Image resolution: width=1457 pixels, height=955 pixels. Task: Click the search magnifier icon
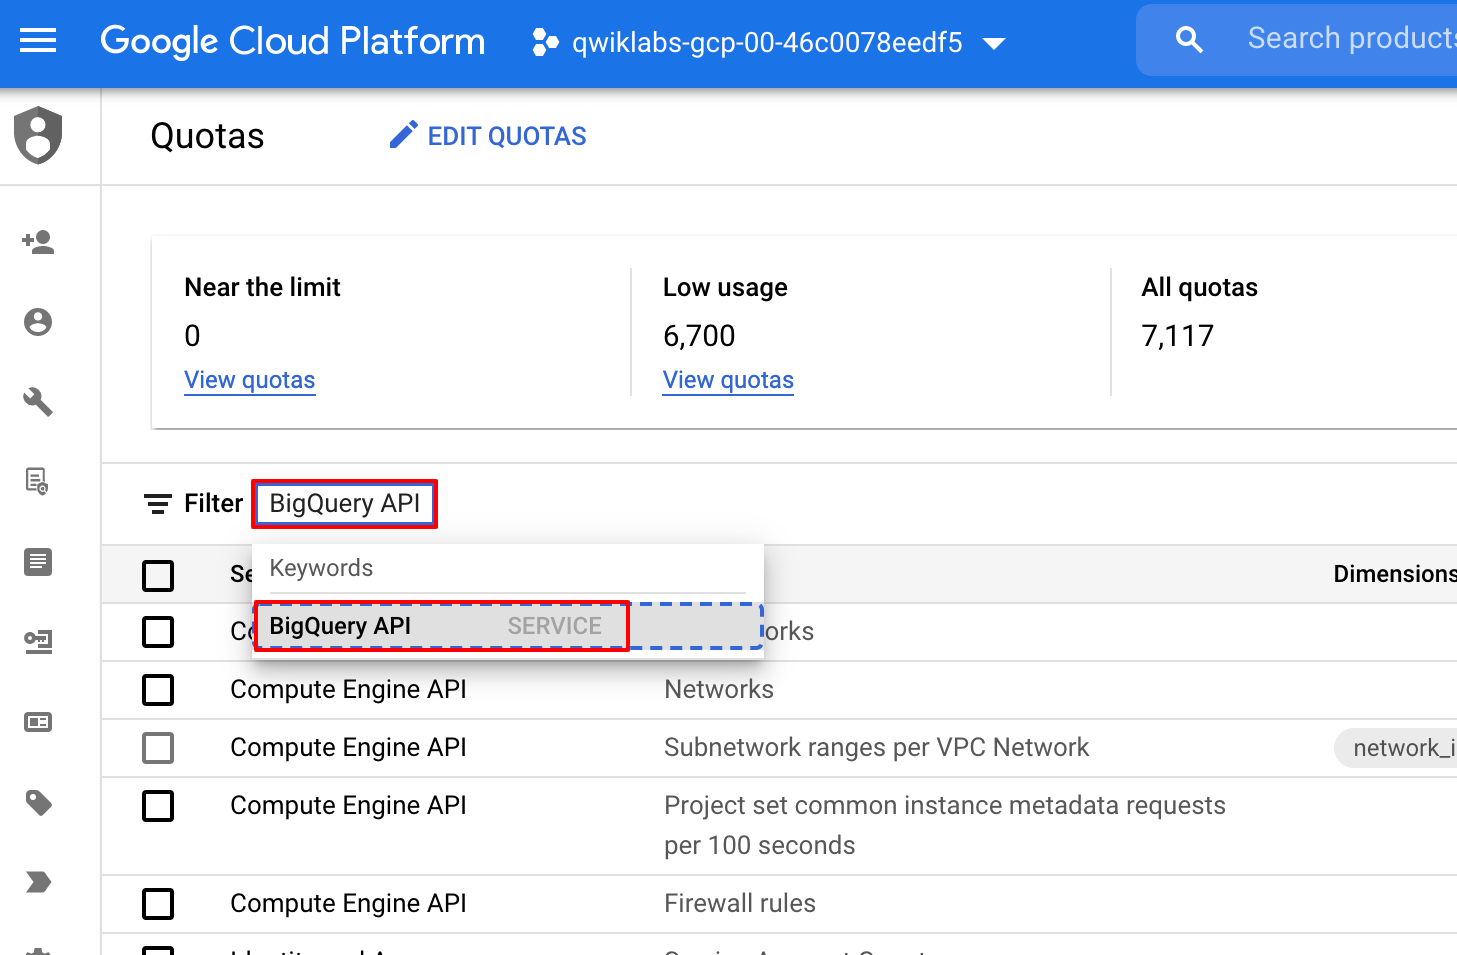1189,40
